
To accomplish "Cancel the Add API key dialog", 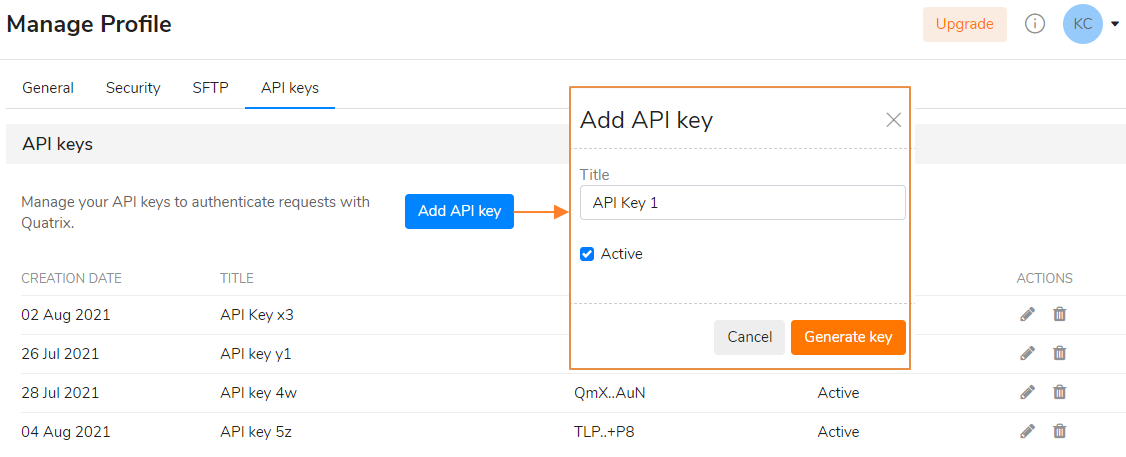I will (x=749, y=337).
